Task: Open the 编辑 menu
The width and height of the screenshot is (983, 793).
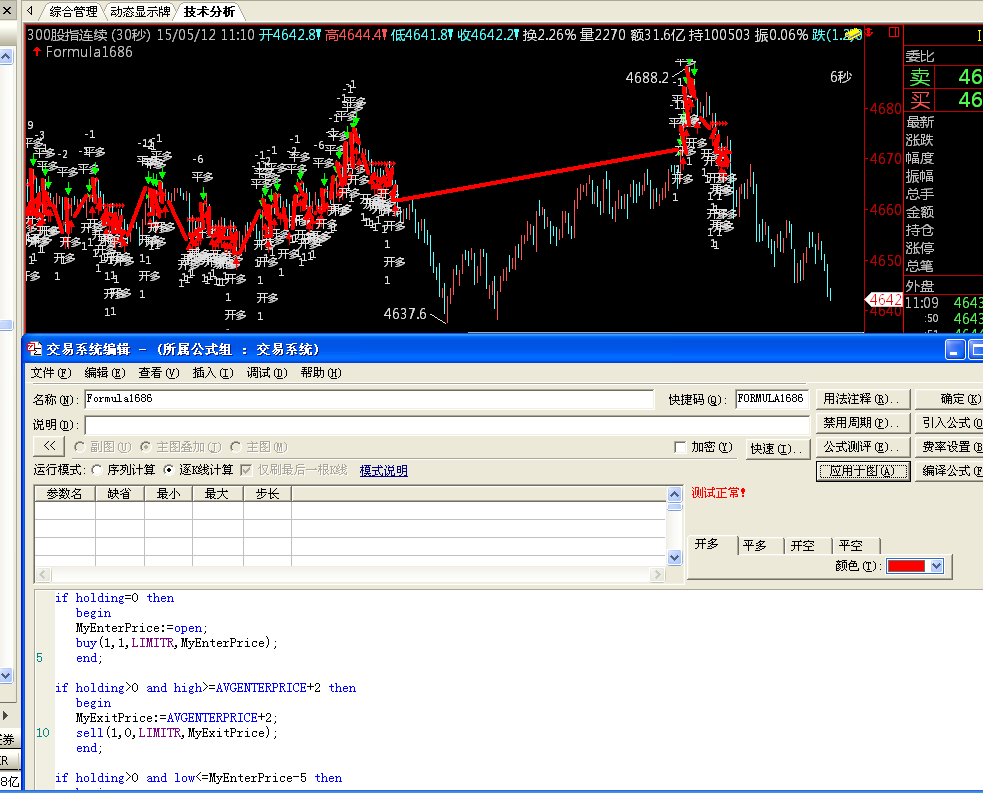Action: coord(105,373)
